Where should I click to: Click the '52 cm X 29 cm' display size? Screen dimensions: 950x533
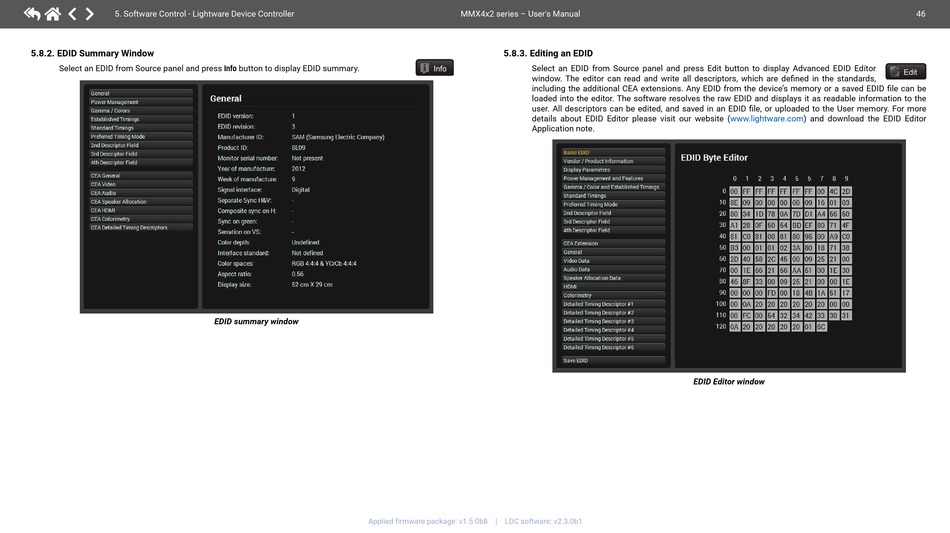coord(311,285)
